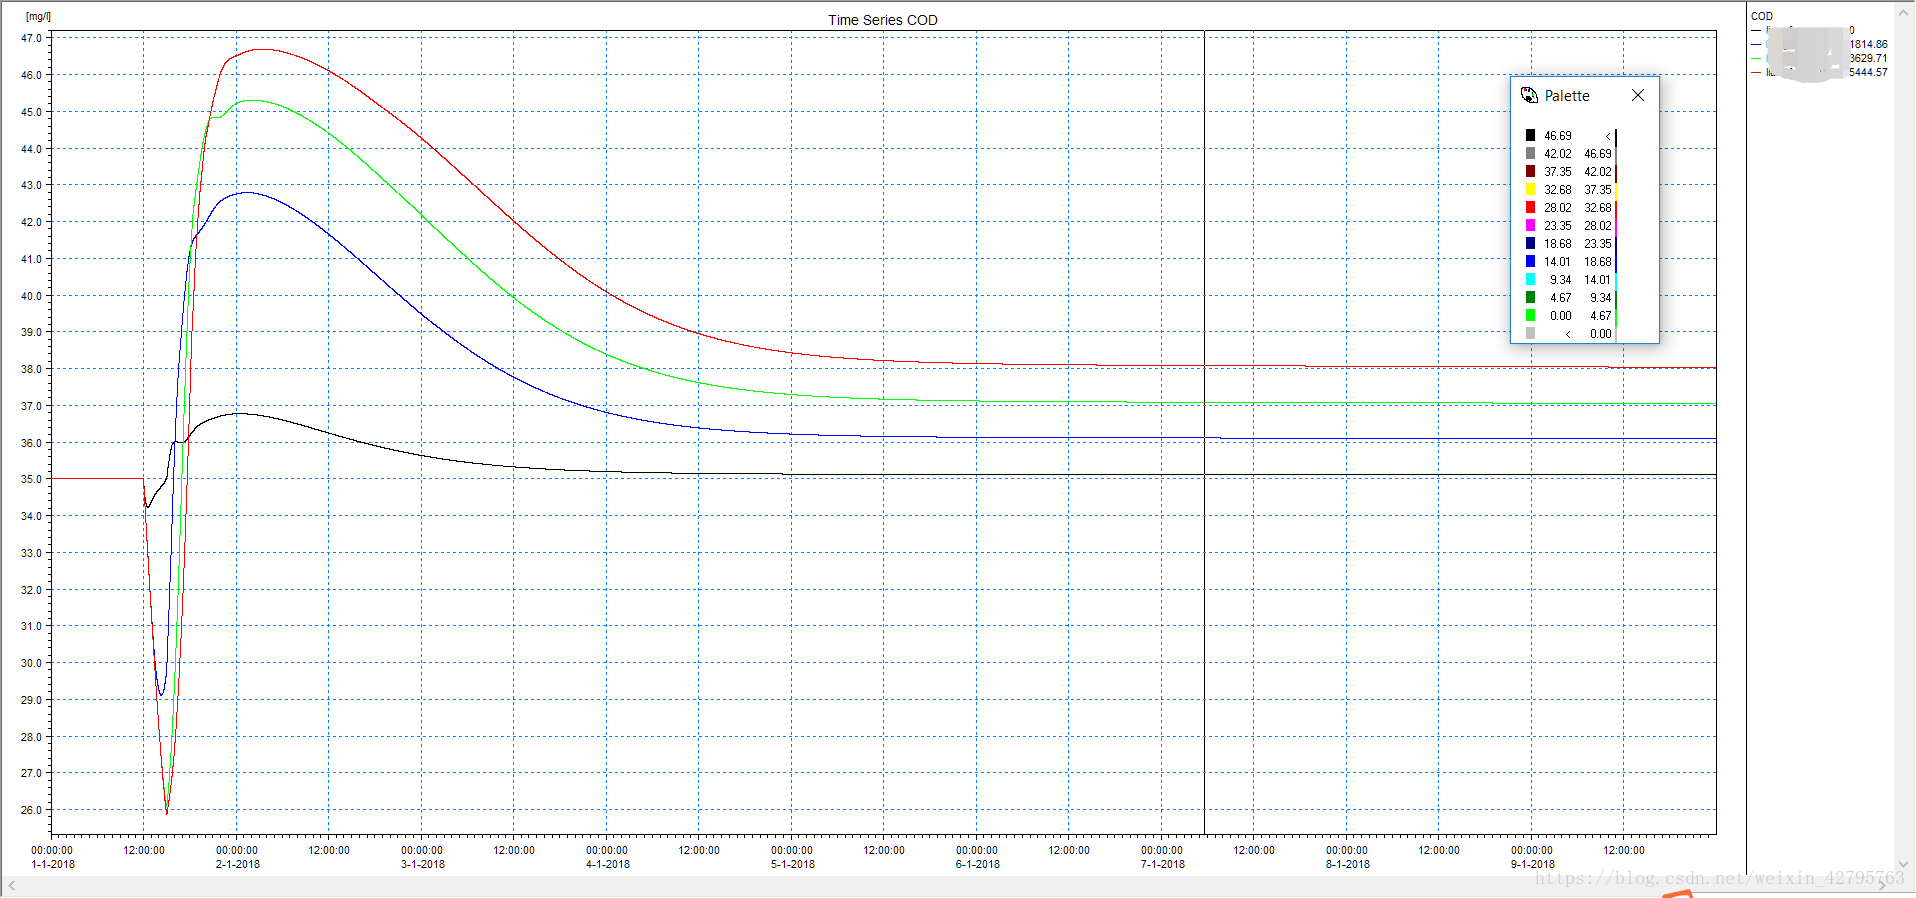Click the chart title Time Series COD
The image size is (1916, 898).
pos(883,20)
